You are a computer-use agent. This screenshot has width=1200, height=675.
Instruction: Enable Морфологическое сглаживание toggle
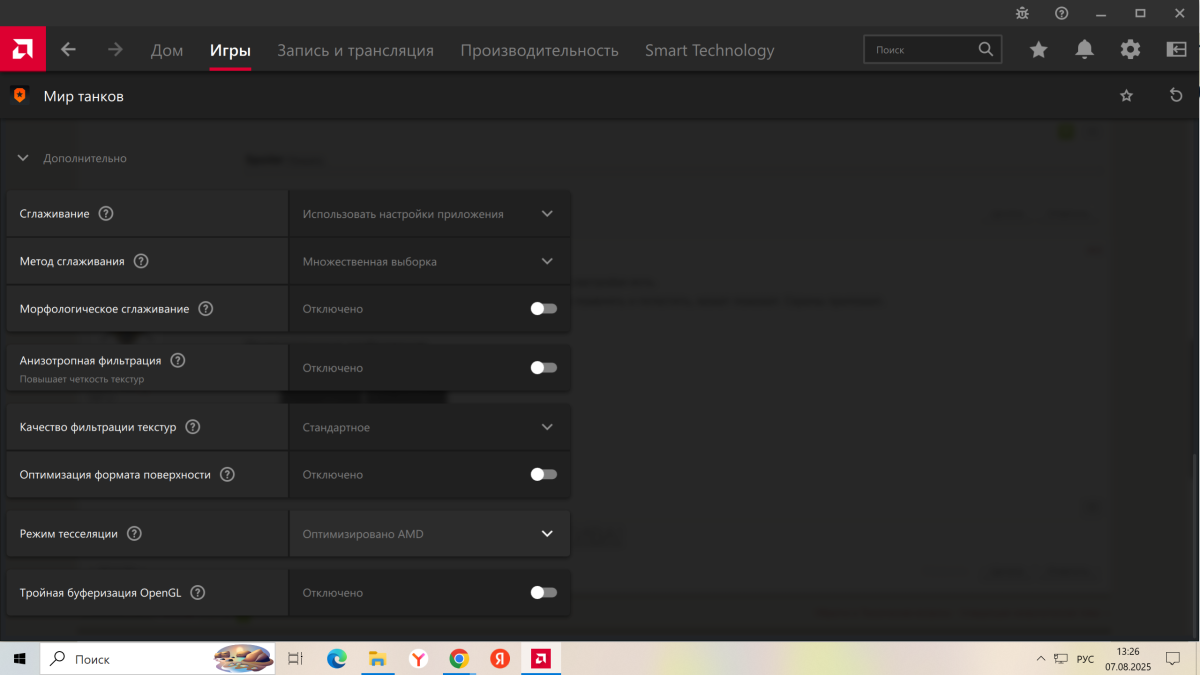point(543,309)
